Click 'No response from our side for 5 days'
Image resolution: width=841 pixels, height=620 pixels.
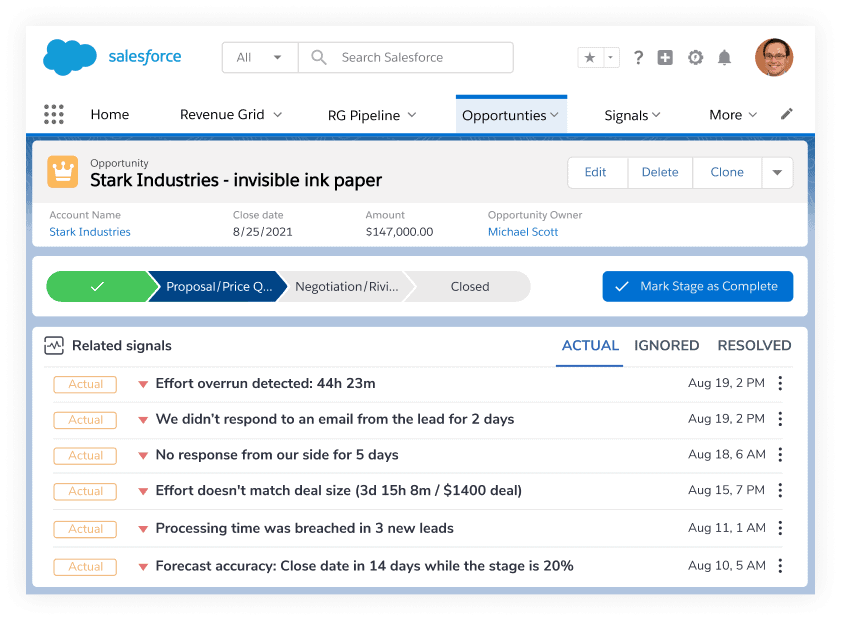[277, 455]
